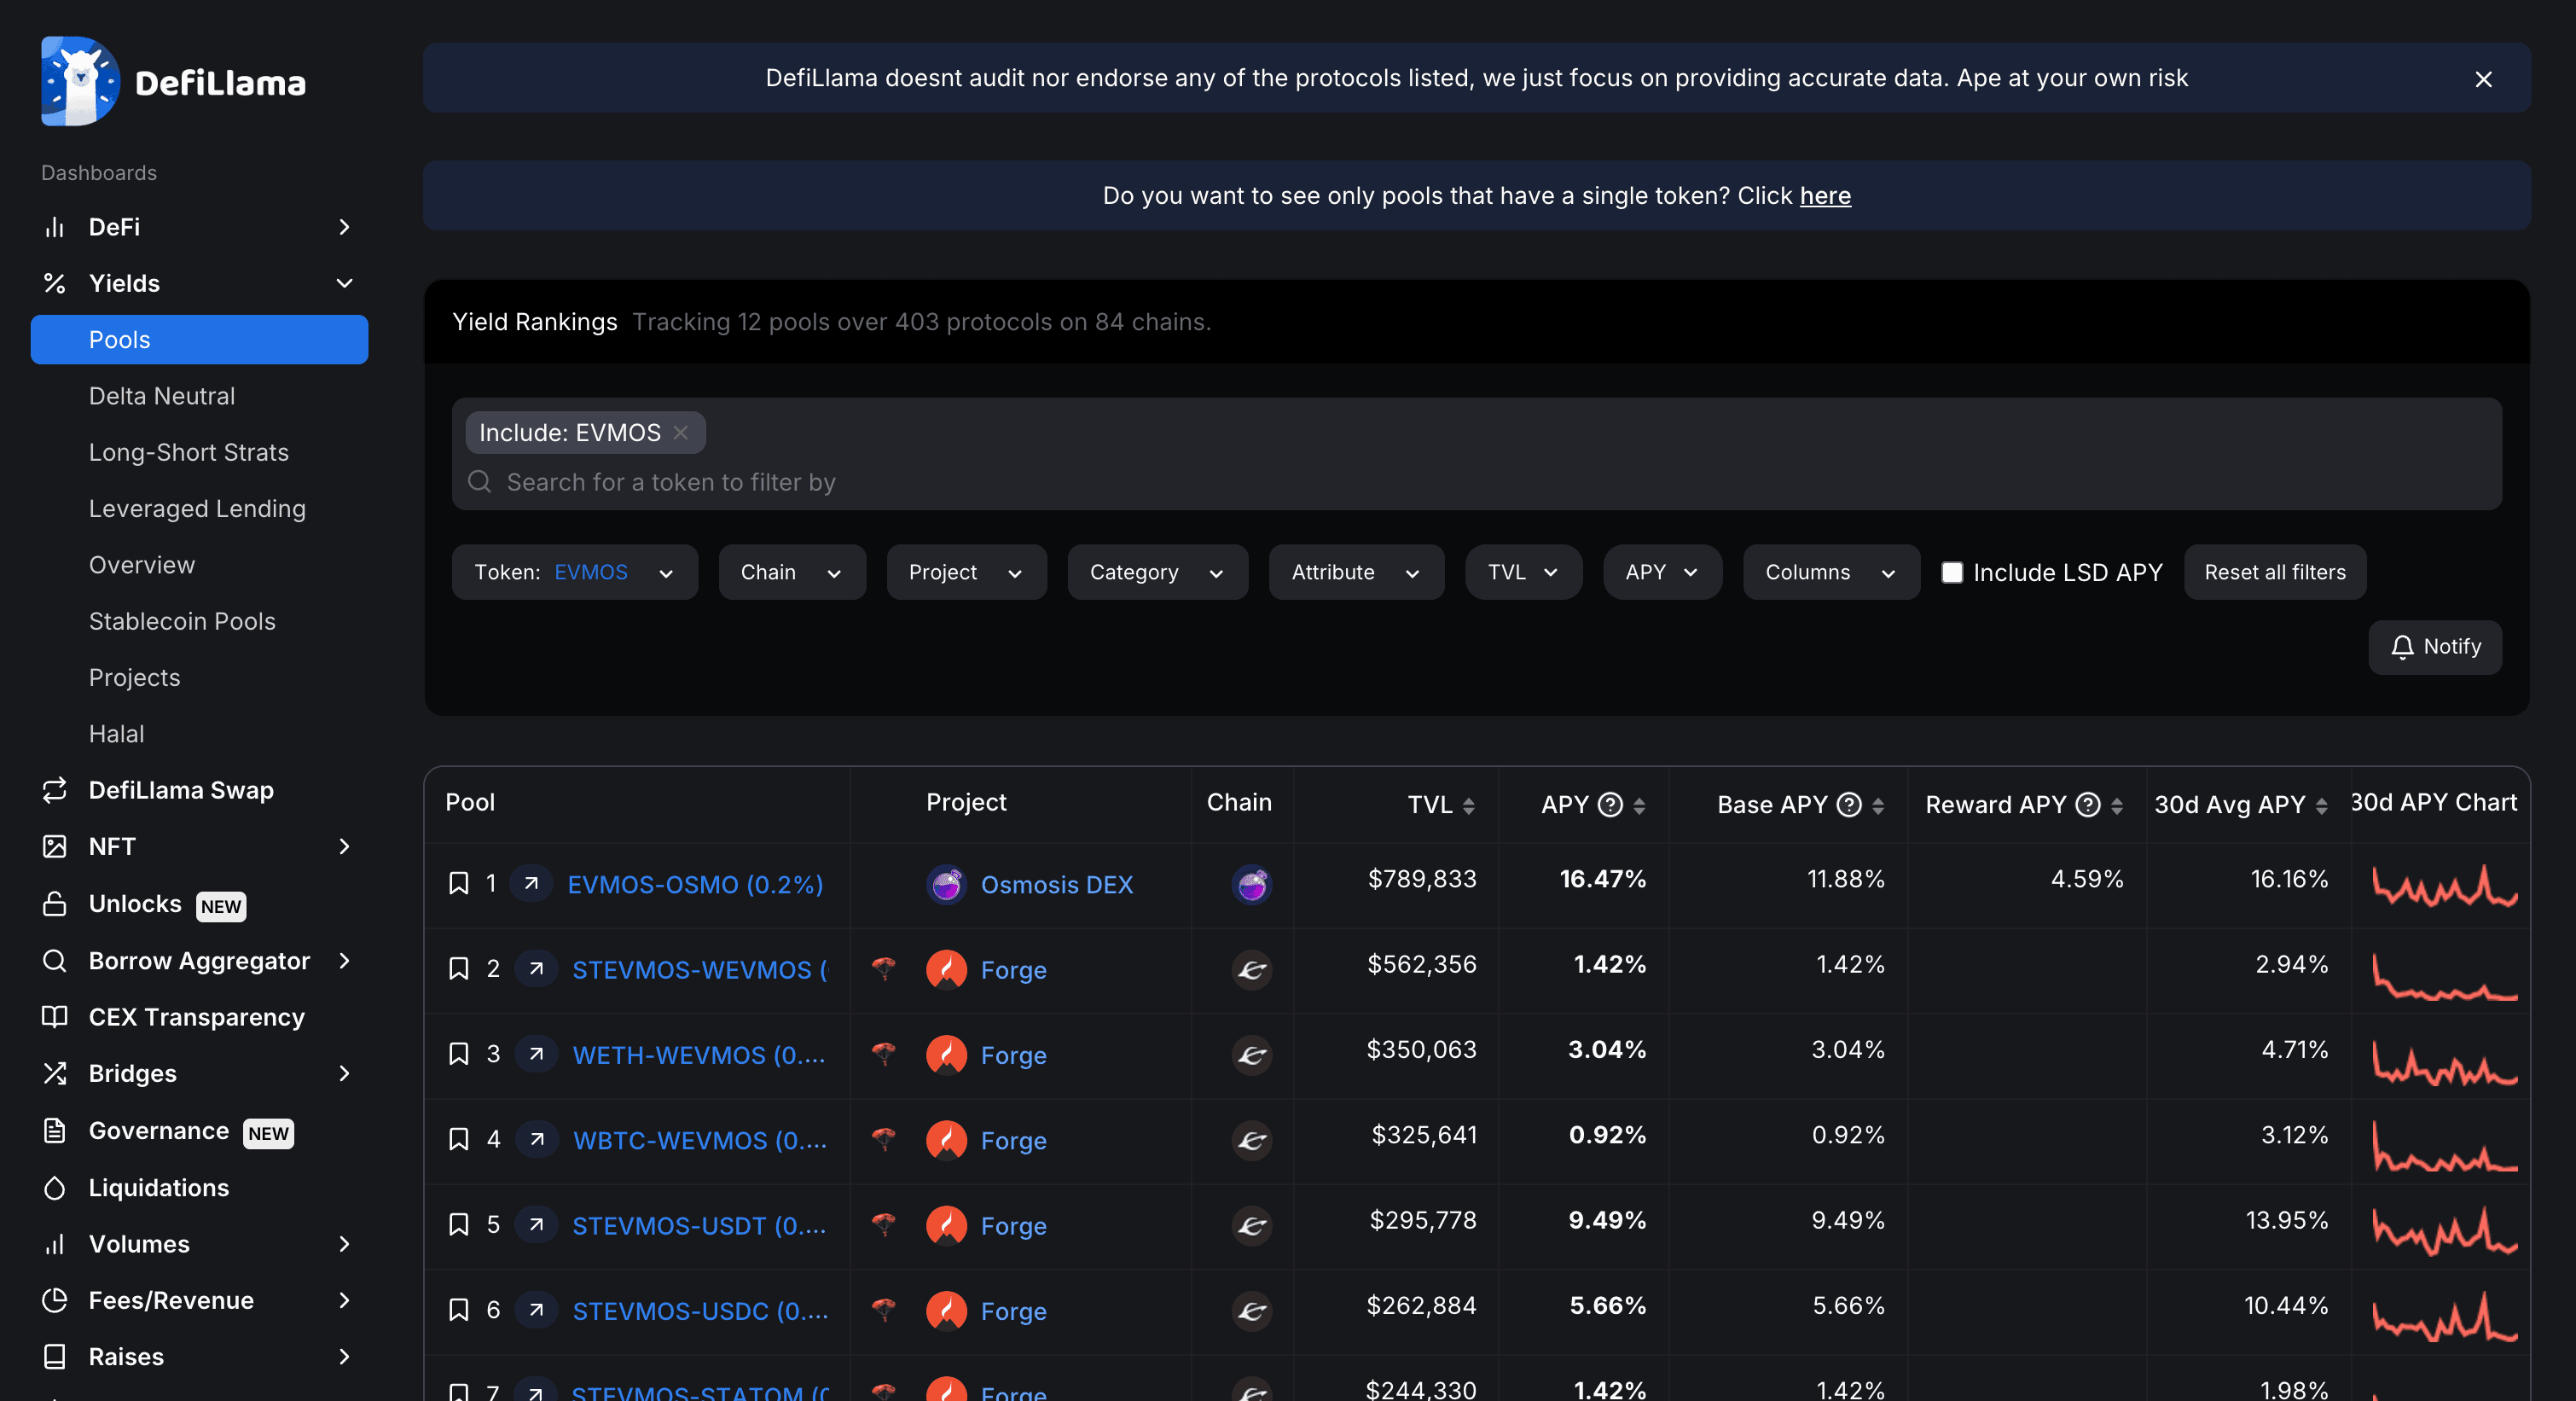This screenshot has width=2576, height=1401.
Task: Sort by TVL column arrows
Action: [1468, 806]
